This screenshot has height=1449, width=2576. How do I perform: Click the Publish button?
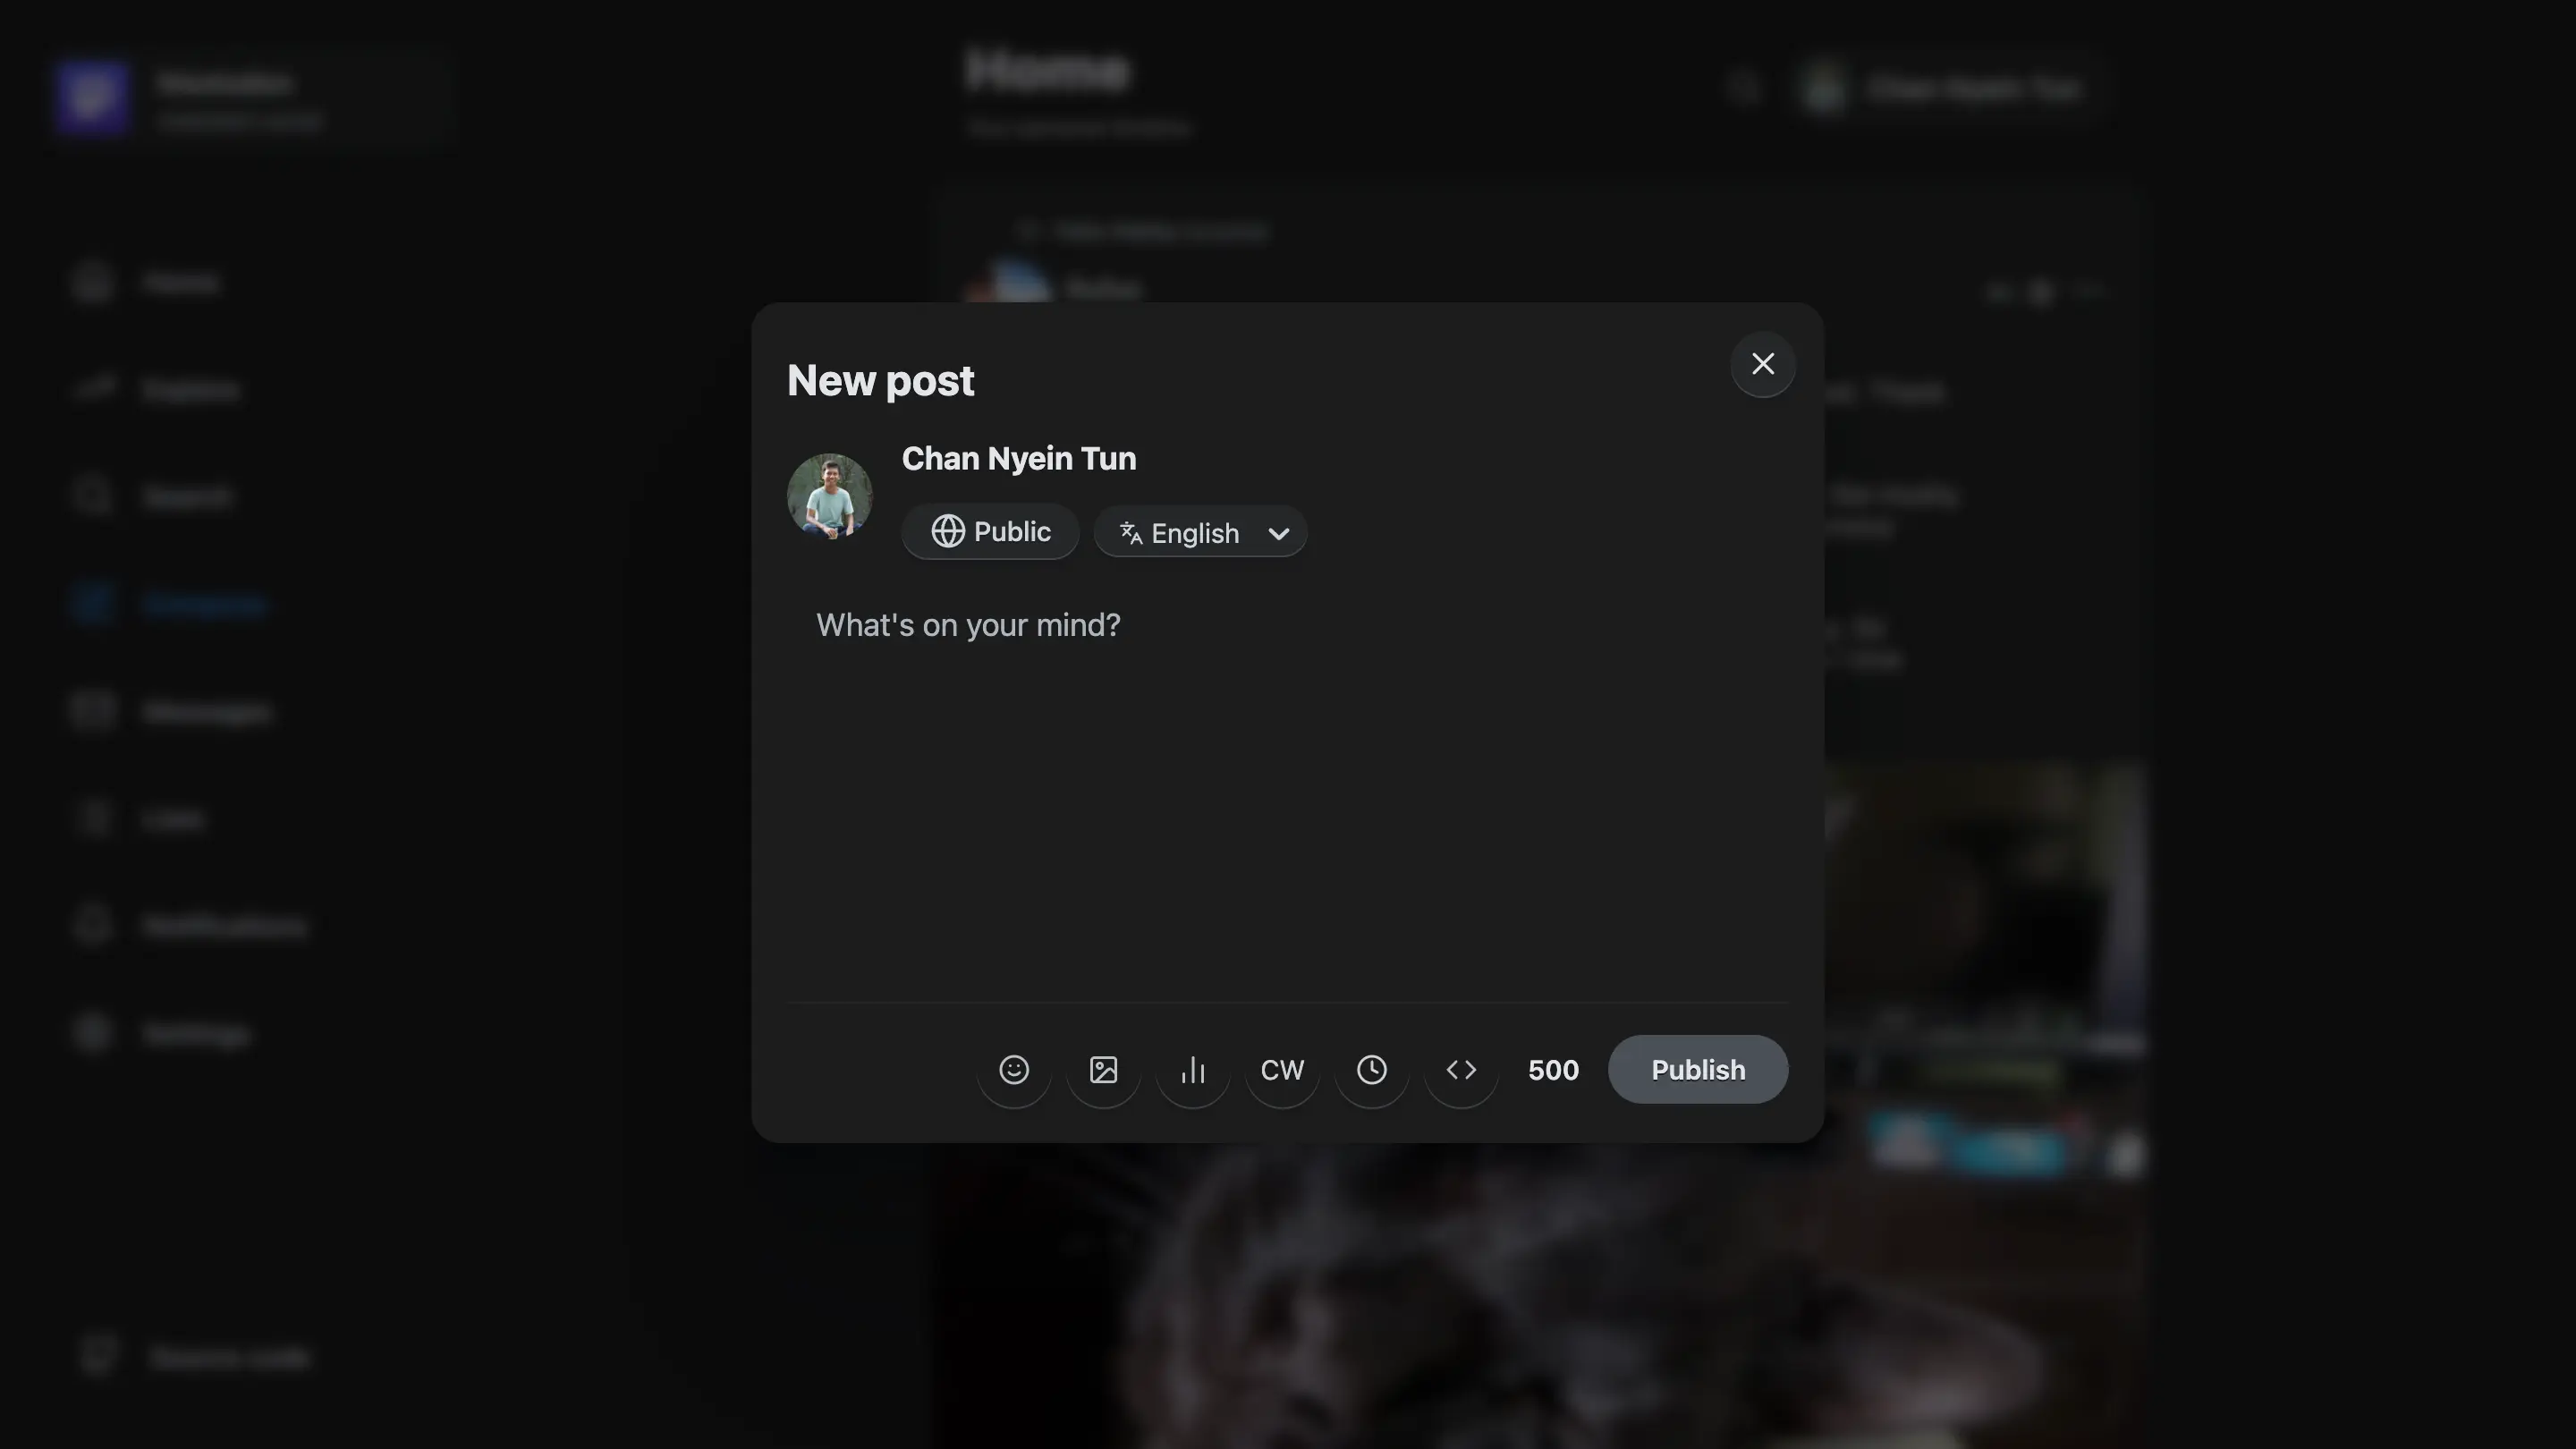(1697, 1070)
